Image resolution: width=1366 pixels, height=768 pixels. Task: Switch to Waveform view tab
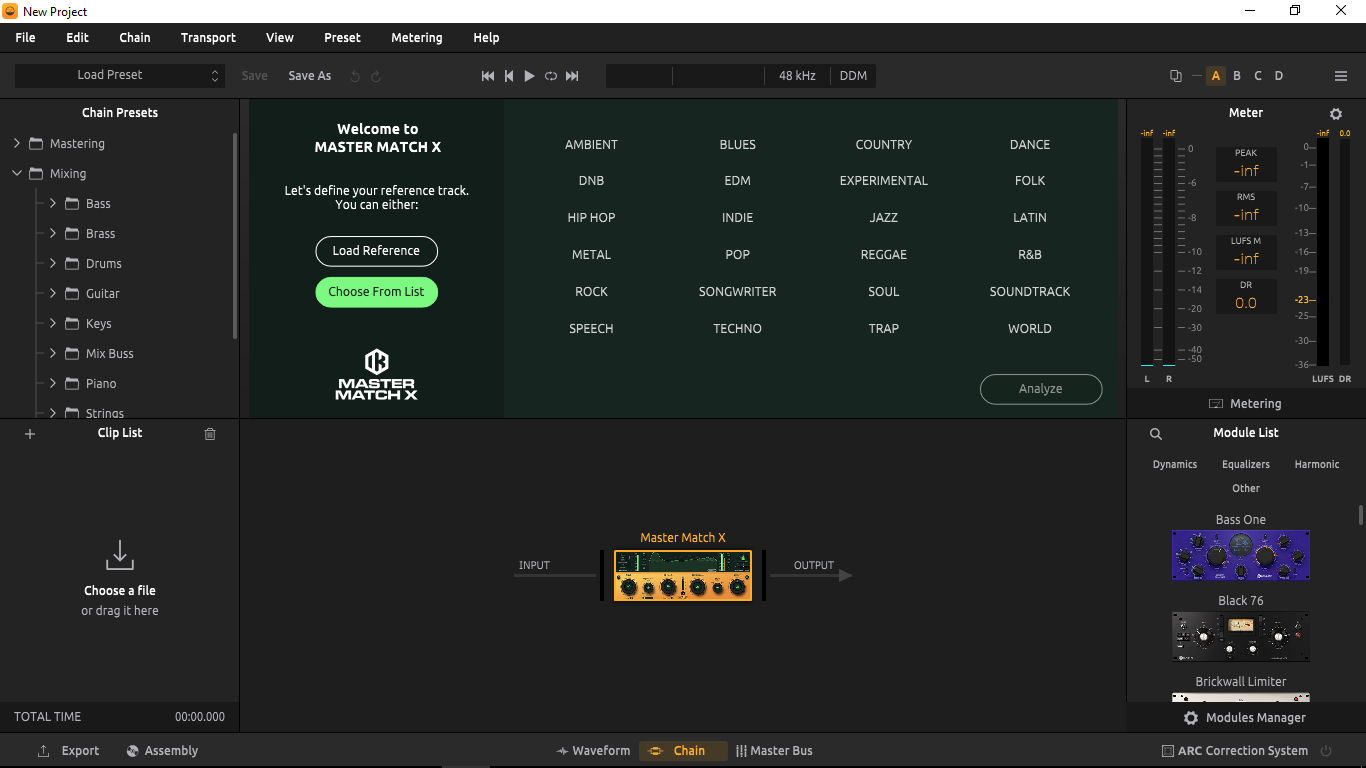[594, 751]
